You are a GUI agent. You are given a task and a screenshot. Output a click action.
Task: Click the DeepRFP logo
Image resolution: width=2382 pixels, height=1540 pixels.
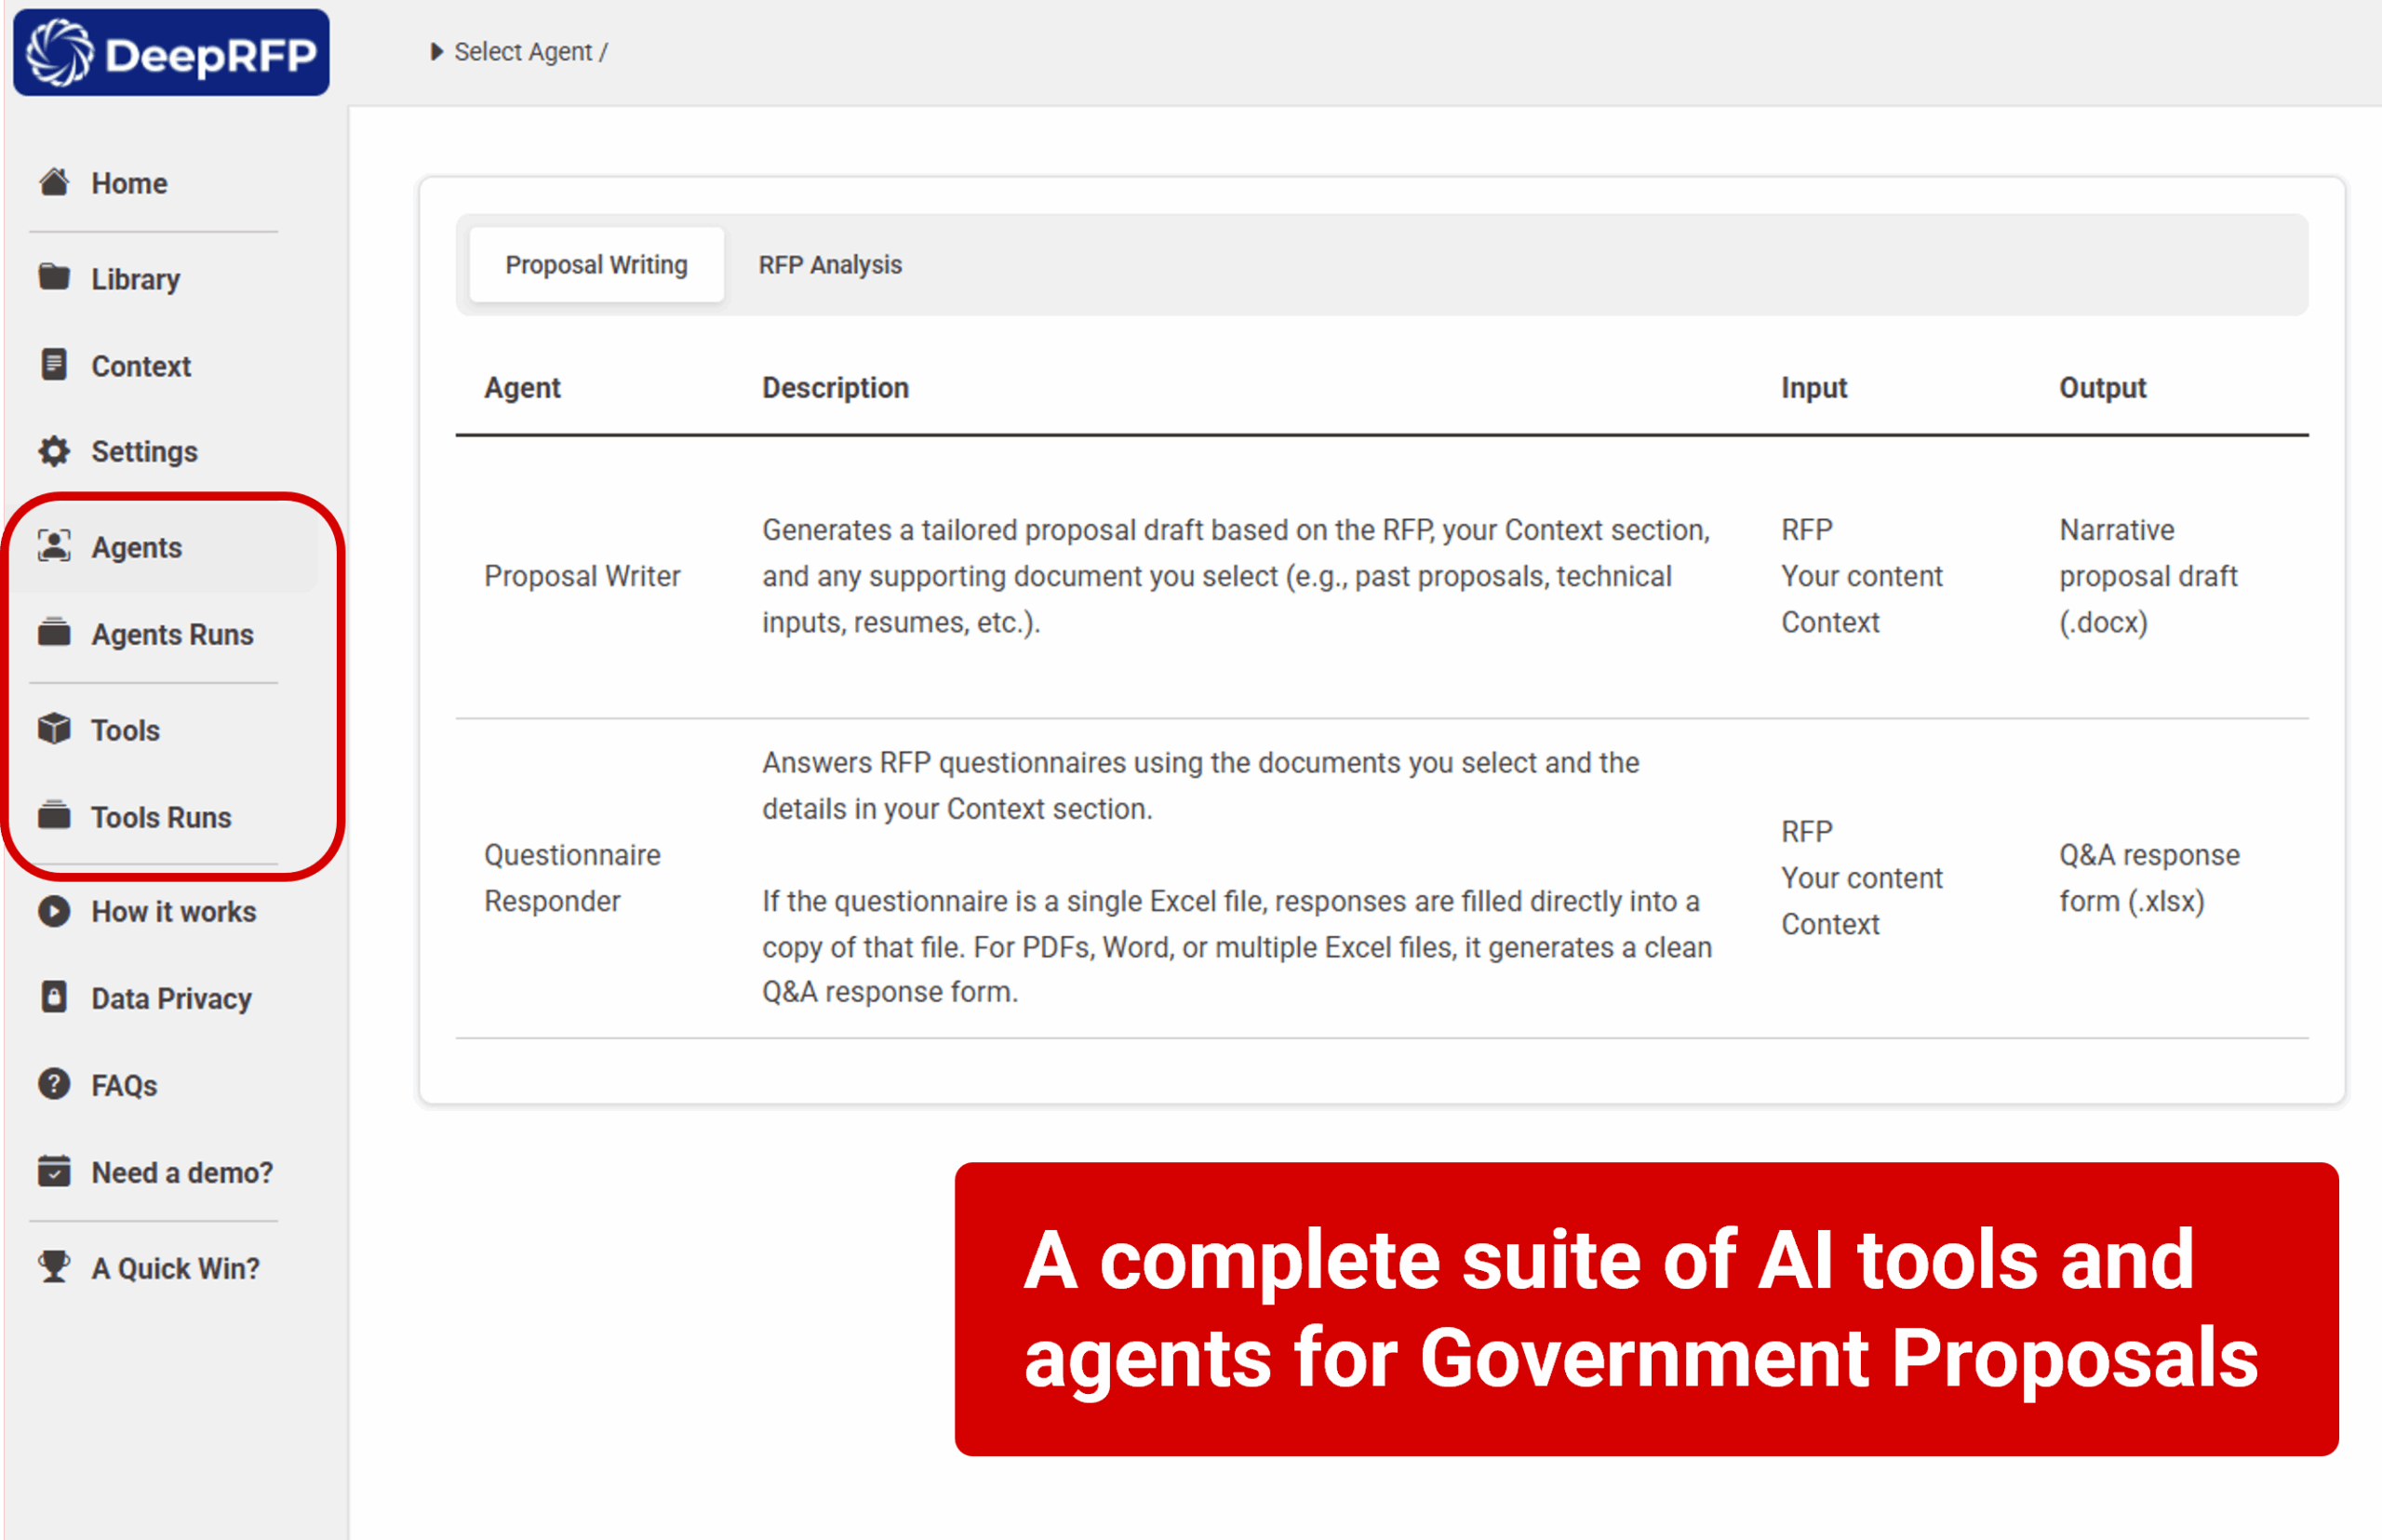pos(171,53)
